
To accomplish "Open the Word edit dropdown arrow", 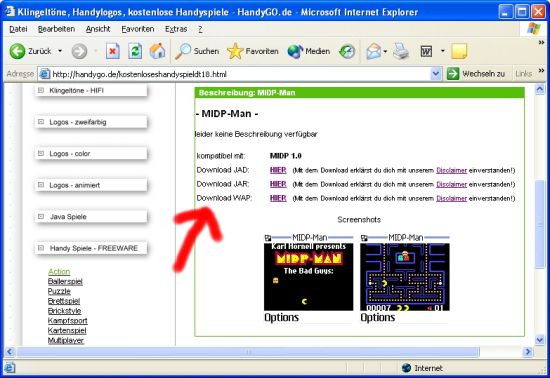I will click(x=443, y=51).
